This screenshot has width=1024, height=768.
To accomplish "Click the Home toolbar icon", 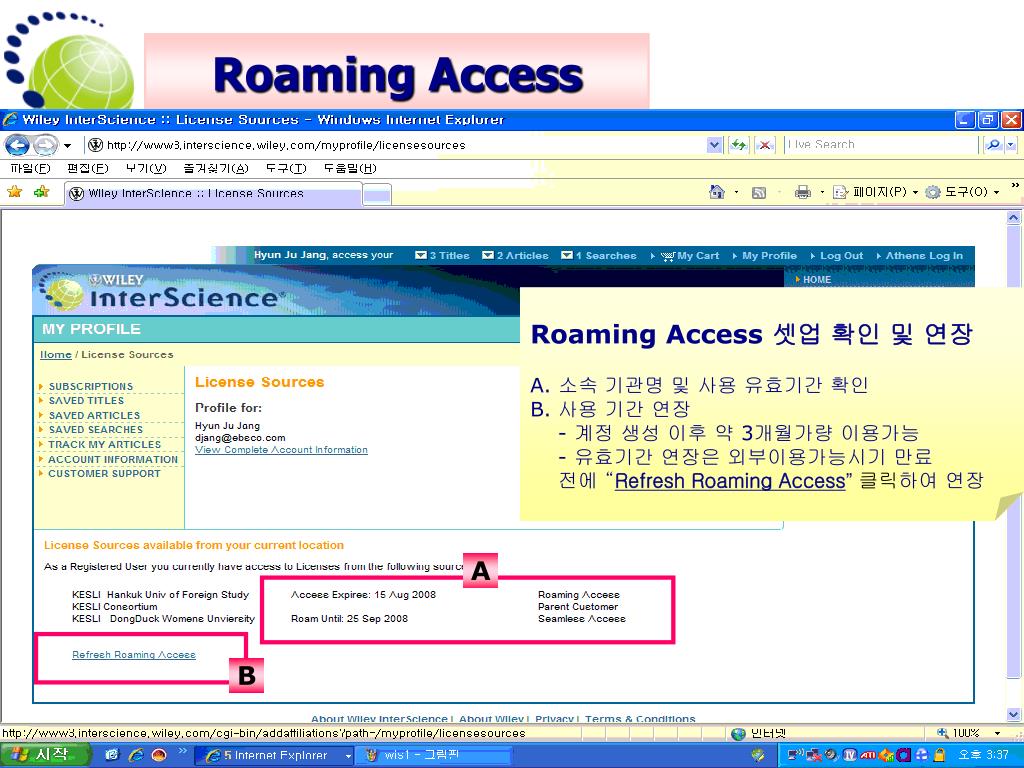I will pyautogui.click(x=717, y=192).
